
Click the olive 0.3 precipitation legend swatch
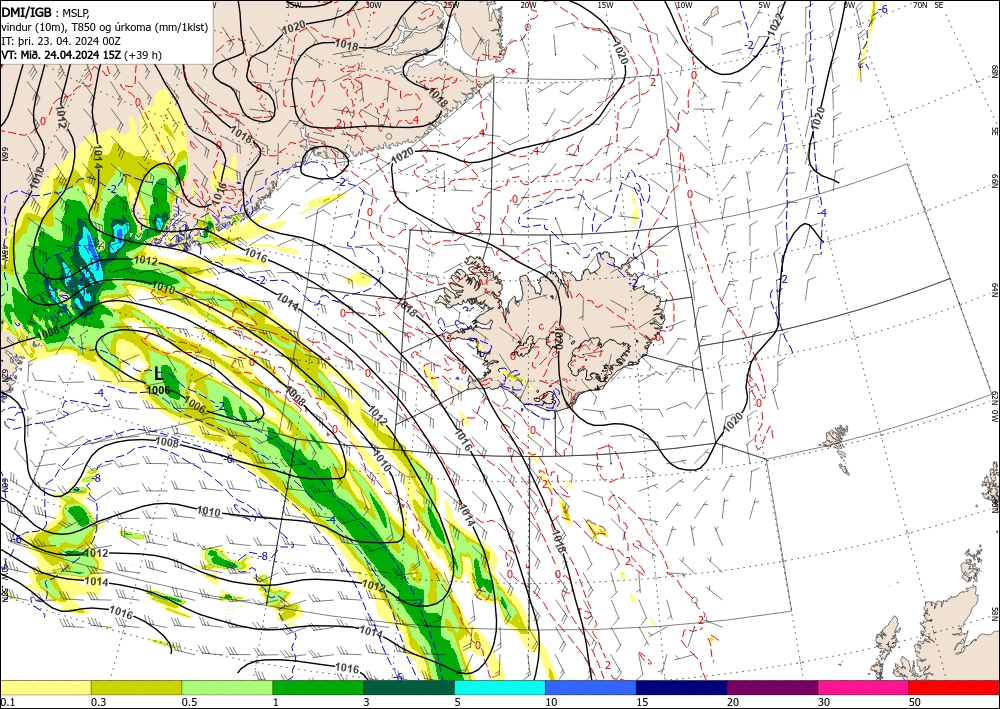[136, 687]
